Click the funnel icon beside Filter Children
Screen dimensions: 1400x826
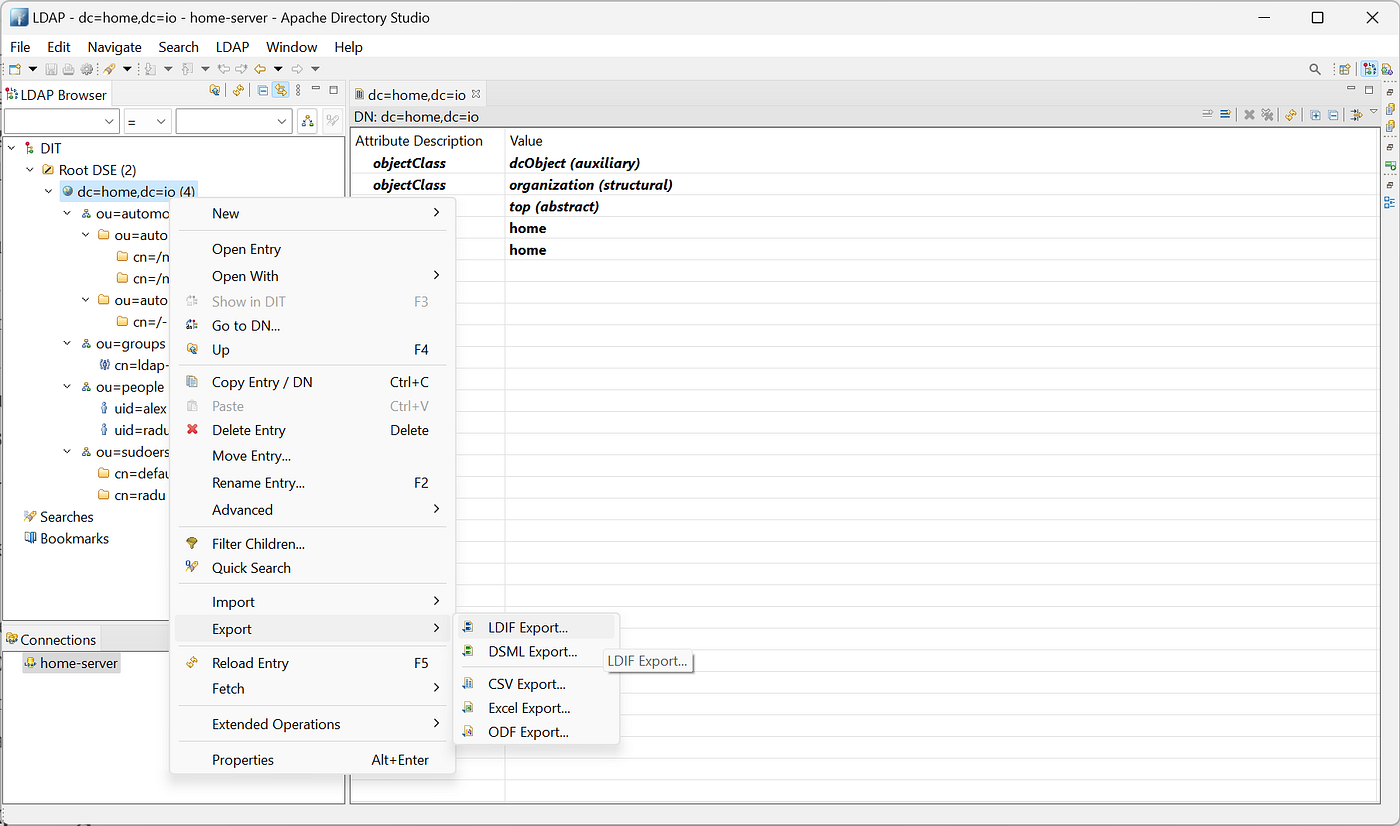pyautogui.click(x=192, y=544)
